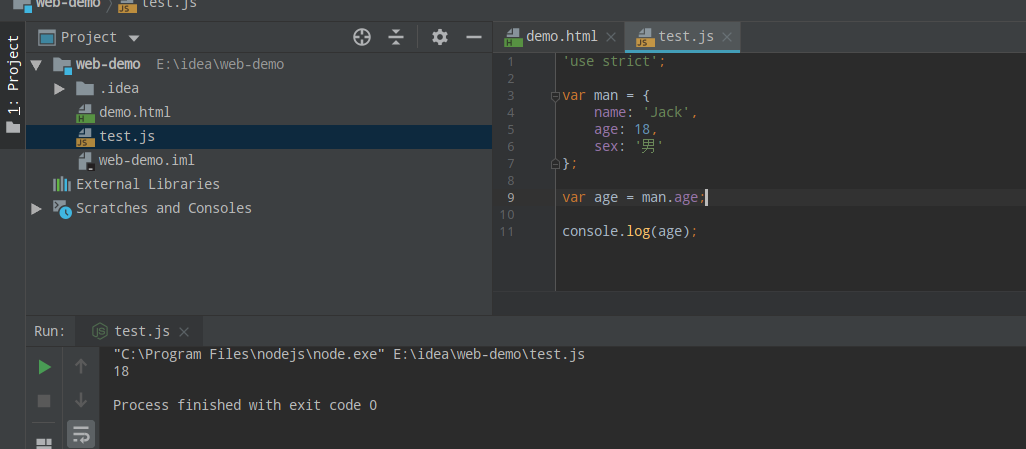Close the test.js editor tab

point(727,37)
